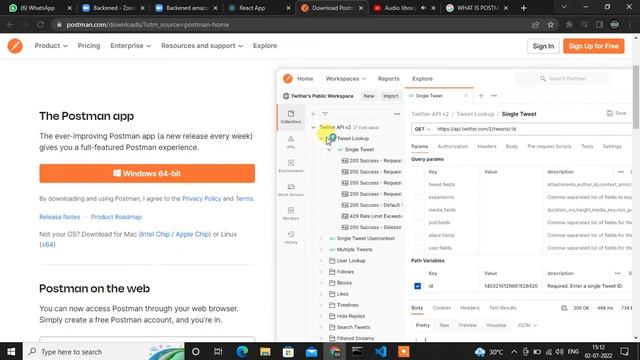Expand Resources and support menu
This screenshot has height=360, width=640.
(202, 46)
